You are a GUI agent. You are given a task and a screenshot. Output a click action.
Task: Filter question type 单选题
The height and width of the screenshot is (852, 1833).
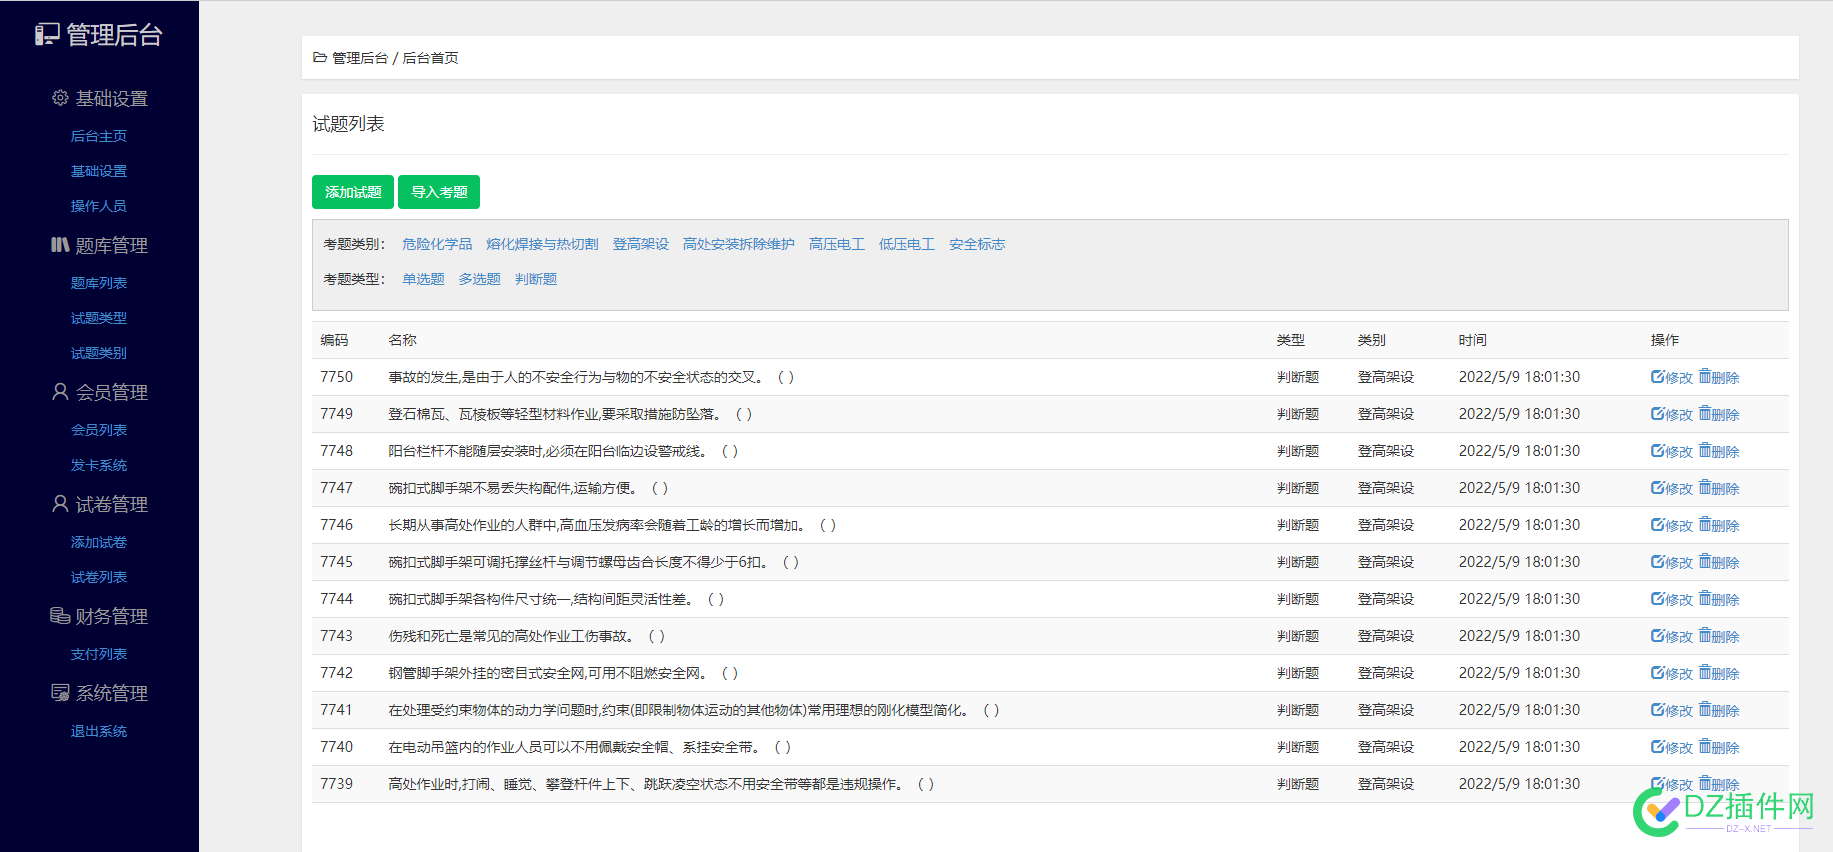point(423,279)
